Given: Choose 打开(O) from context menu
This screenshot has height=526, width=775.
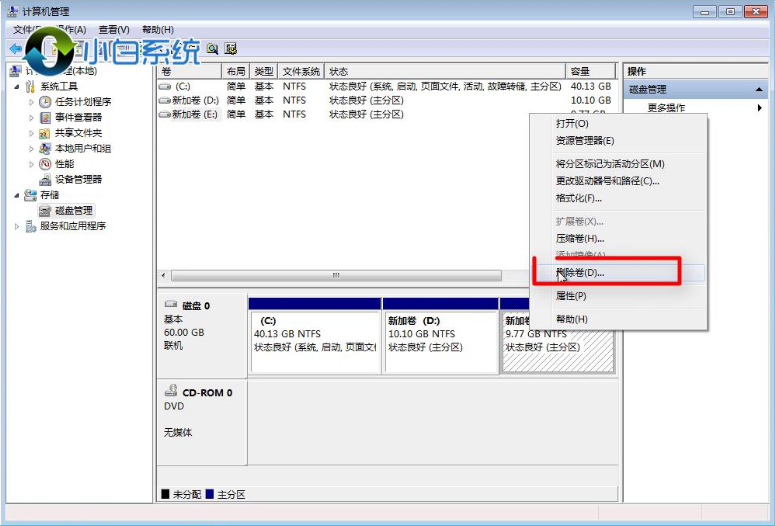Looking at the screenshot, I should tap(618, 124).
